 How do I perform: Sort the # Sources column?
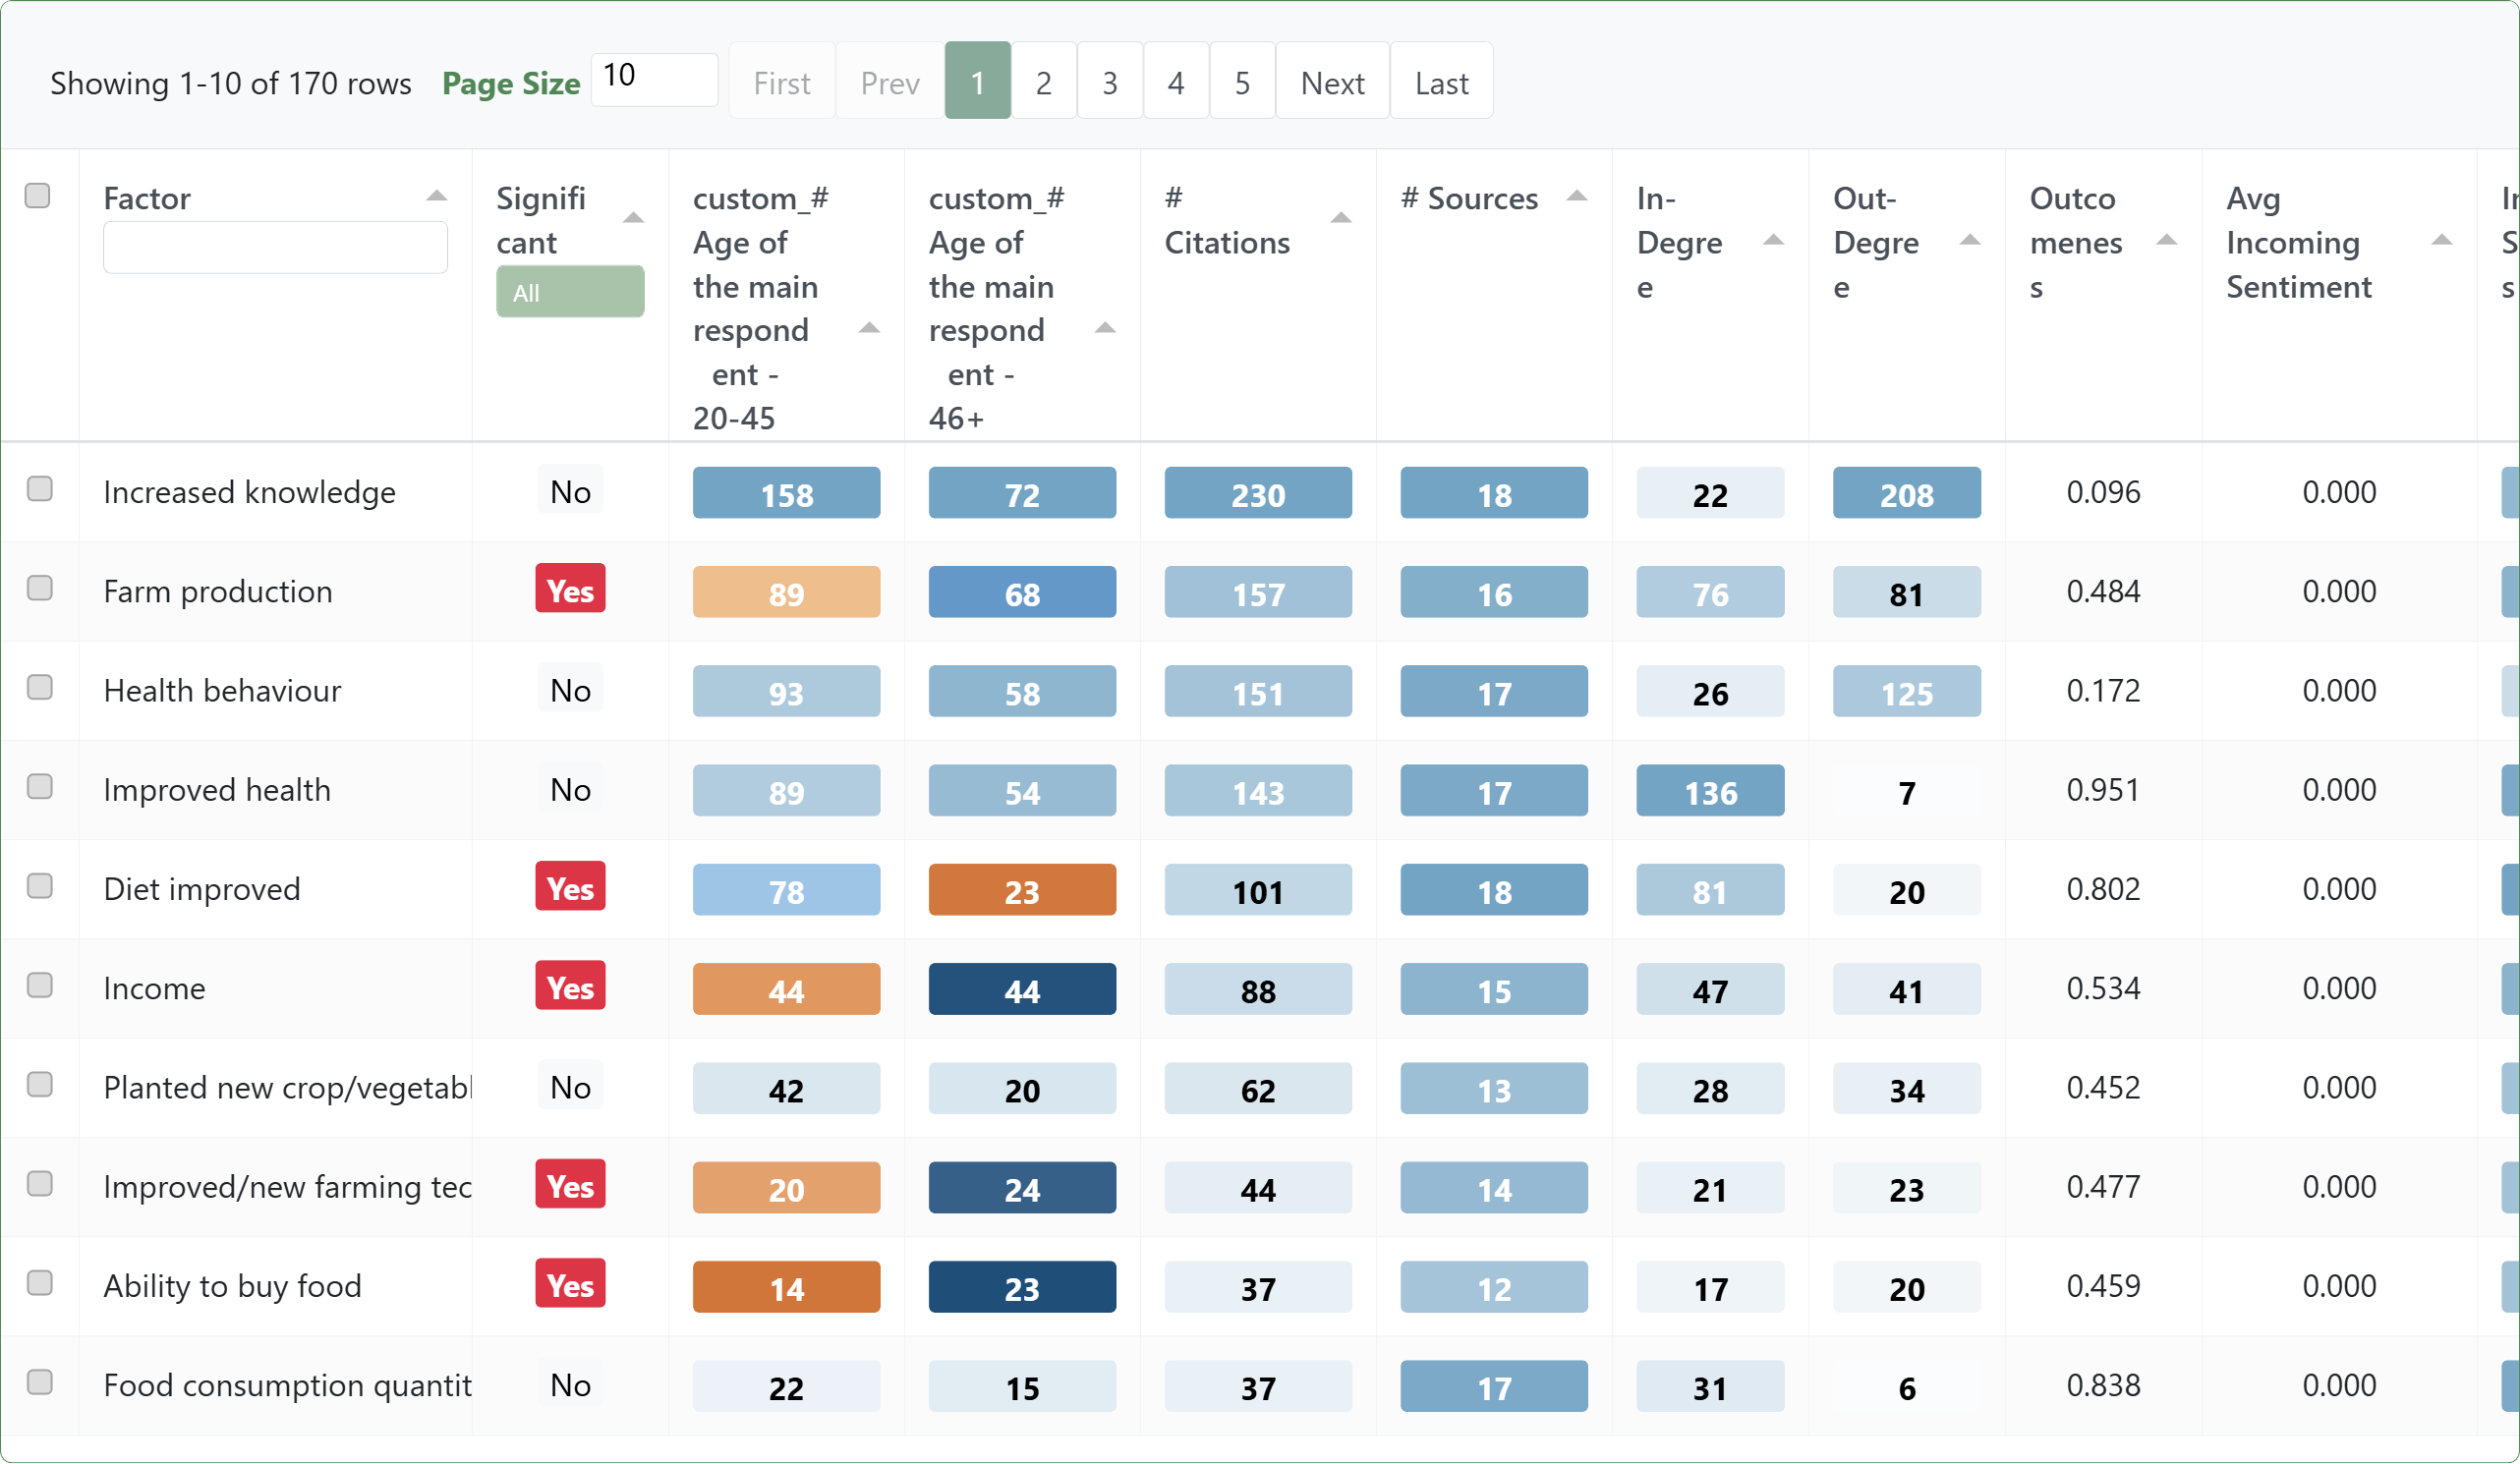pyautogui.click(x=1578, y=196)
